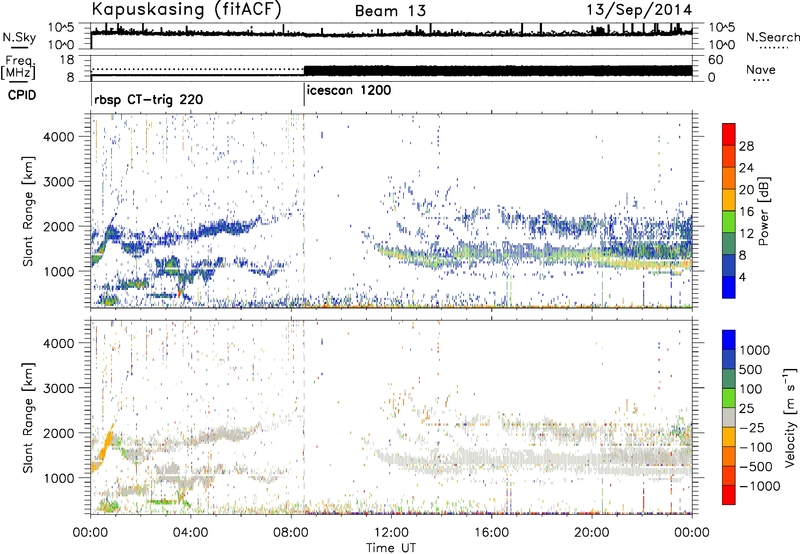Click the 500 tick on Velocity colorbar

[x=753, y=369]
